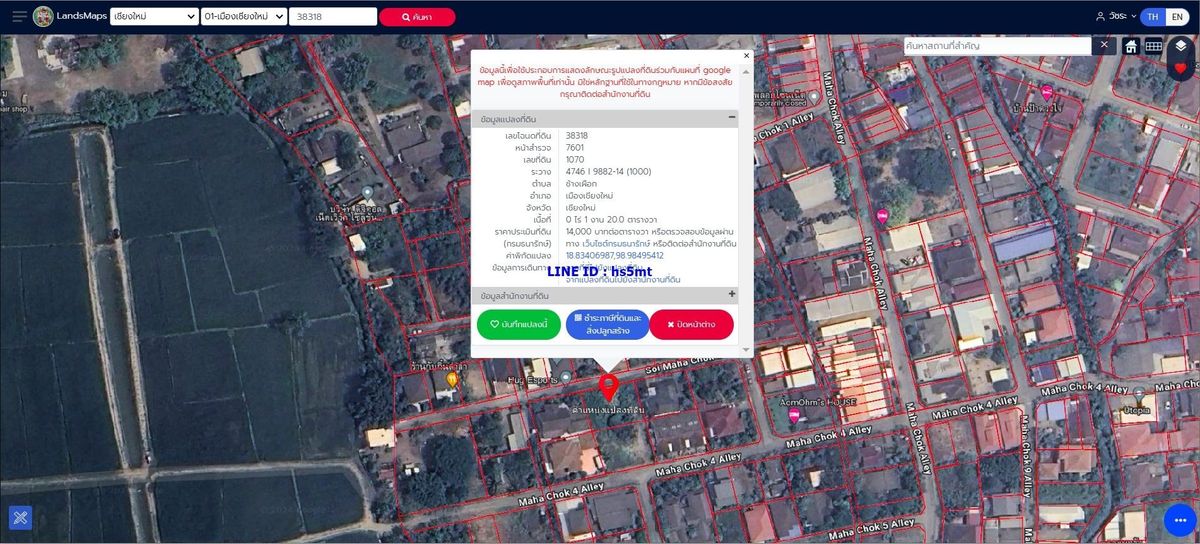Image resolution: width=1200 pixels, height=544 pixels.
Task: Click the green บันทึกแปลงนี้ button
Action: point(518,324)
